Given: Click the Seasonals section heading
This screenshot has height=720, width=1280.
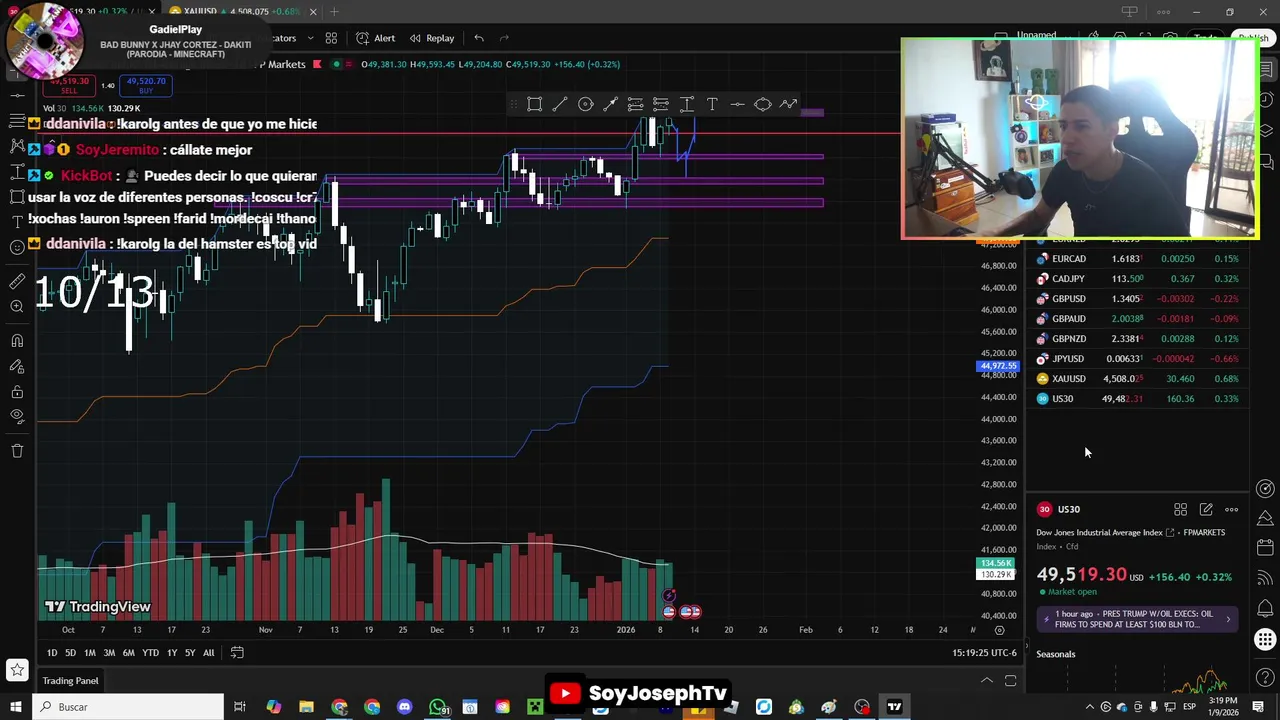Looking at the screenshot, I should [x=1055, y=654].
